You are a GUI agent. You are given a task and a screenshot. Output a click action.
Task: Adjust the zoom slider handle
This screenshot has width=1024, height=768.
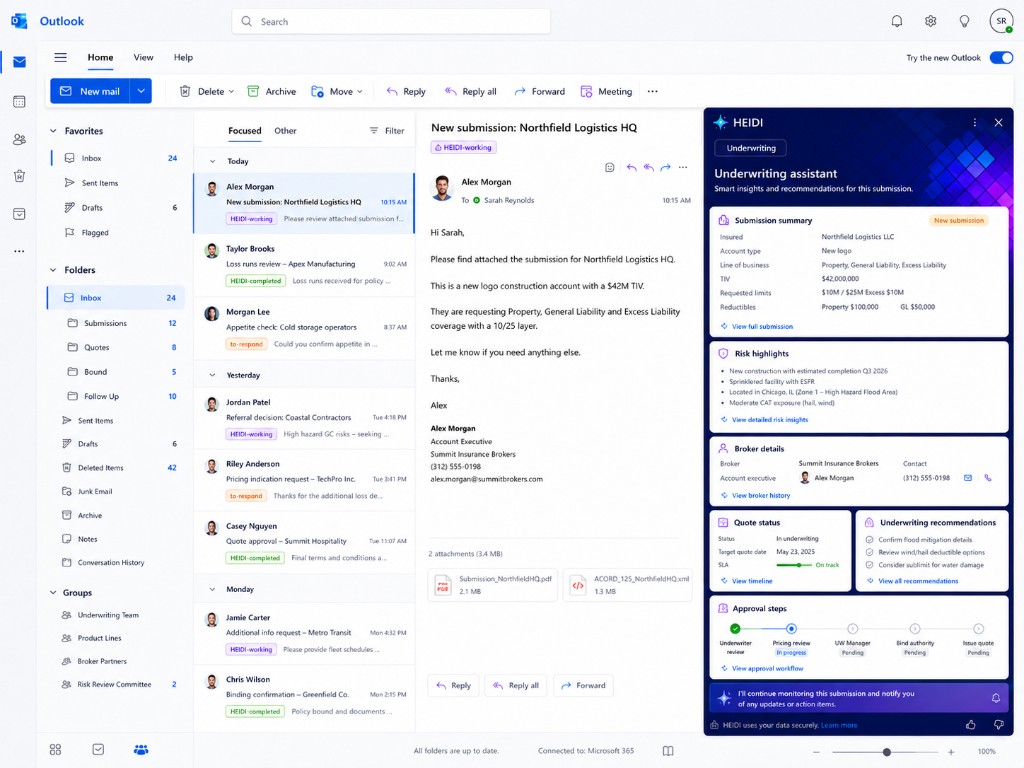pos(887,752)
